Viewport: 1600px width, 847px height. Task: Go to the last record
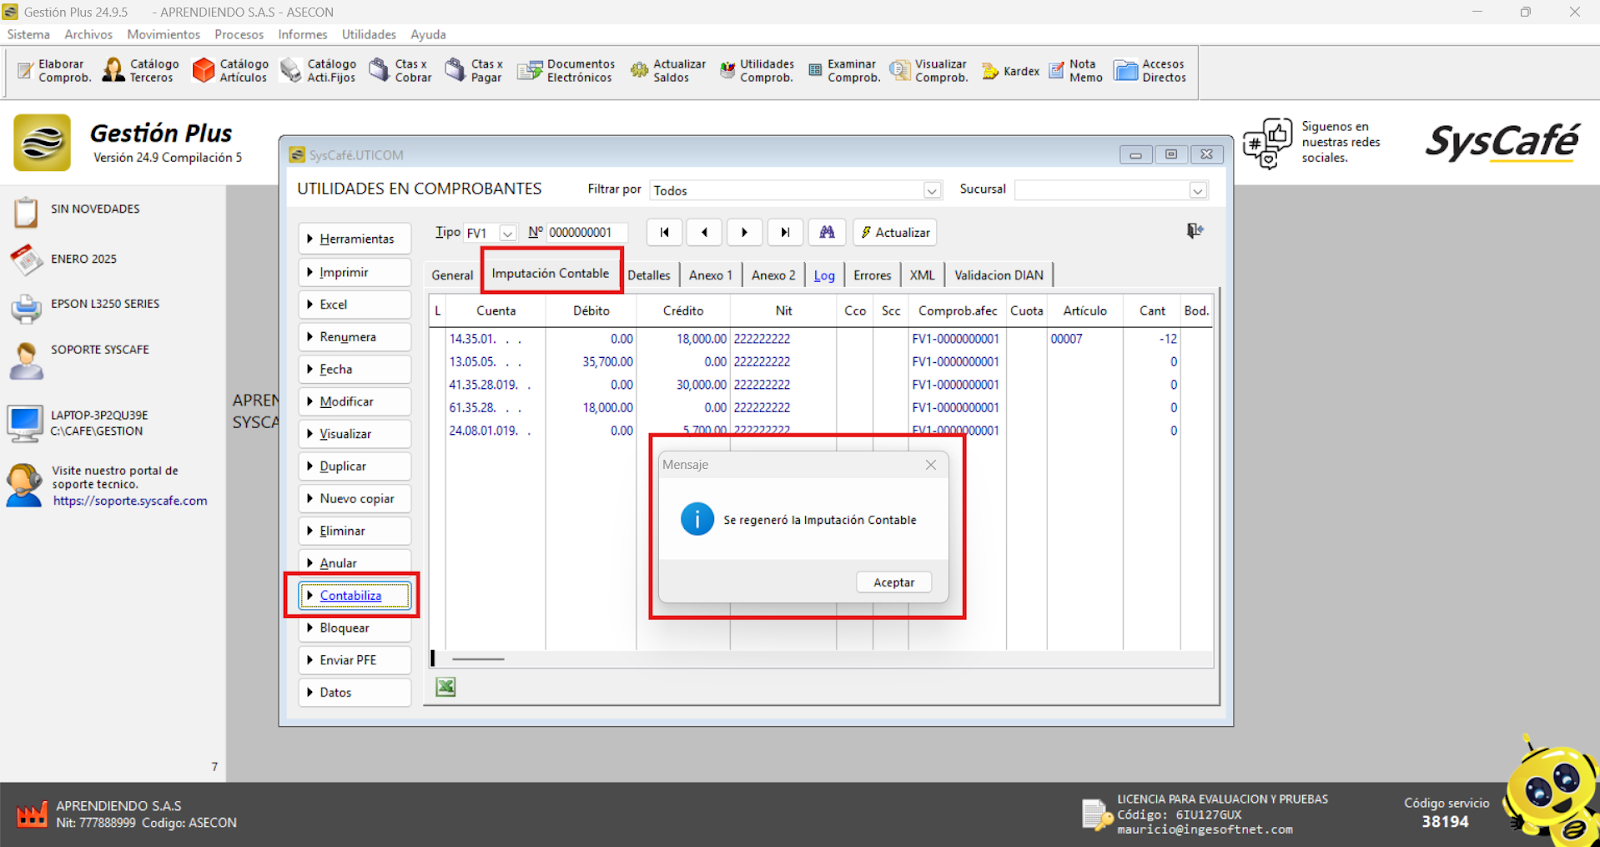tap(785, 232)
